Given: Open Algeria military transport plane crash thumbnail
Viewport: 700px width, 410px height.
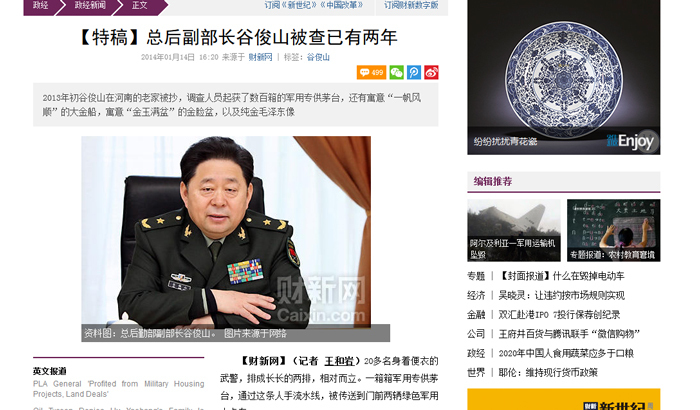Looking at the screenshot, I should [x=514, y=230].
